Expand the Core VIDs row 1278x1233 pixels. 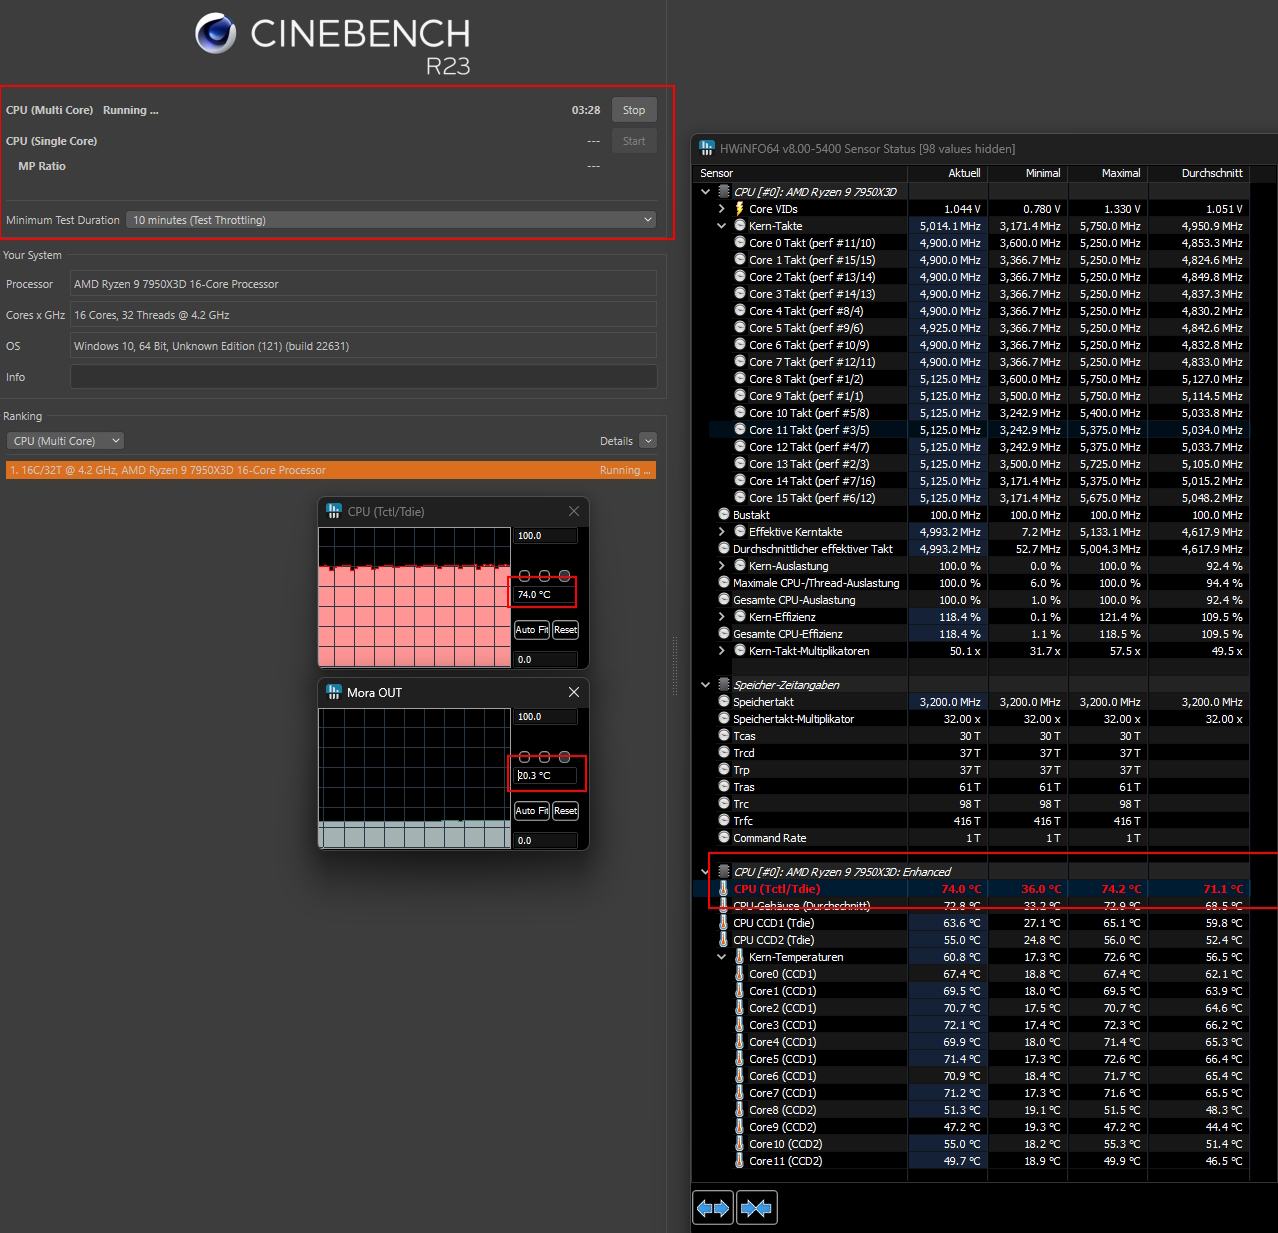pyautogui.click(x=722, y=209)
